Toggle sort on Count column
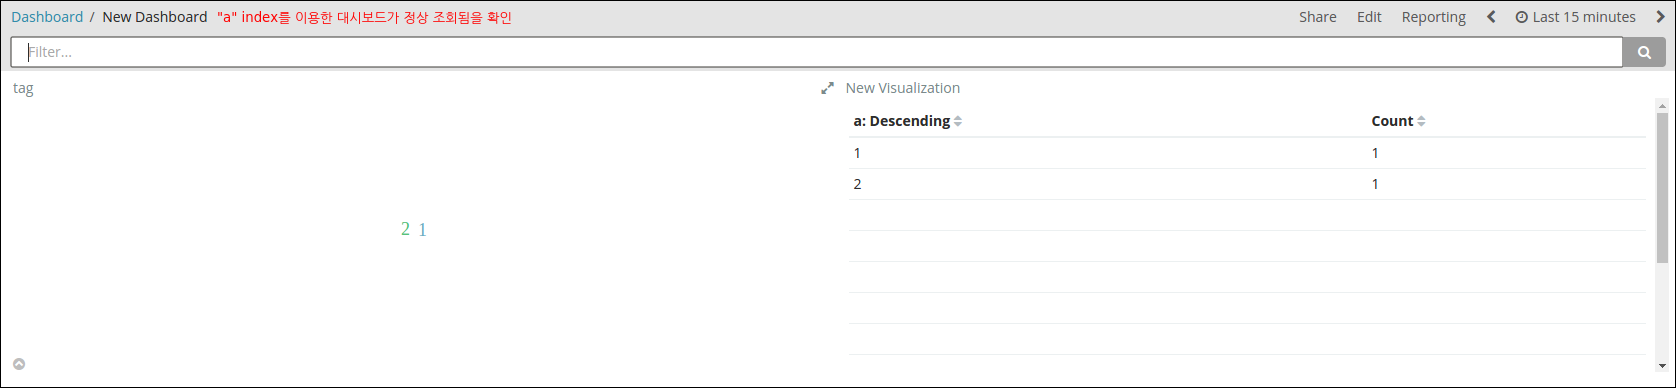This screenshot has height=388, width=1676. click(x=1421, y=121)
